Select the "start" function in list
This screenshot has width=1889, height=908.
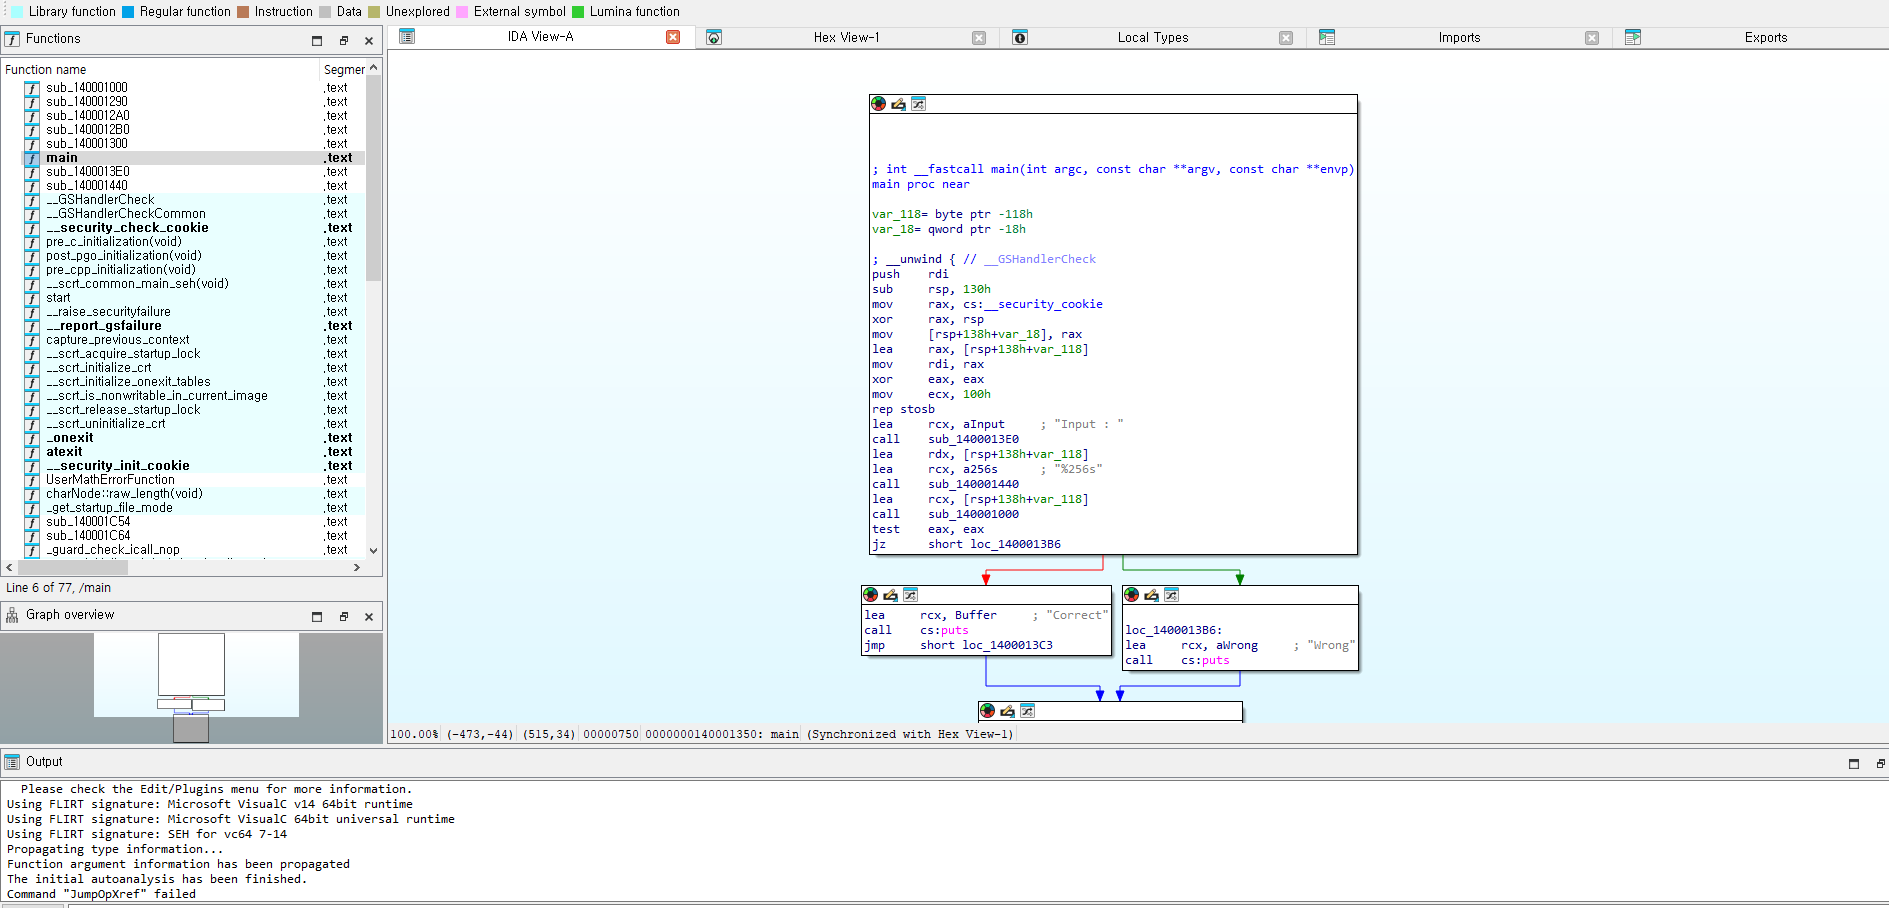pos(58,298)
